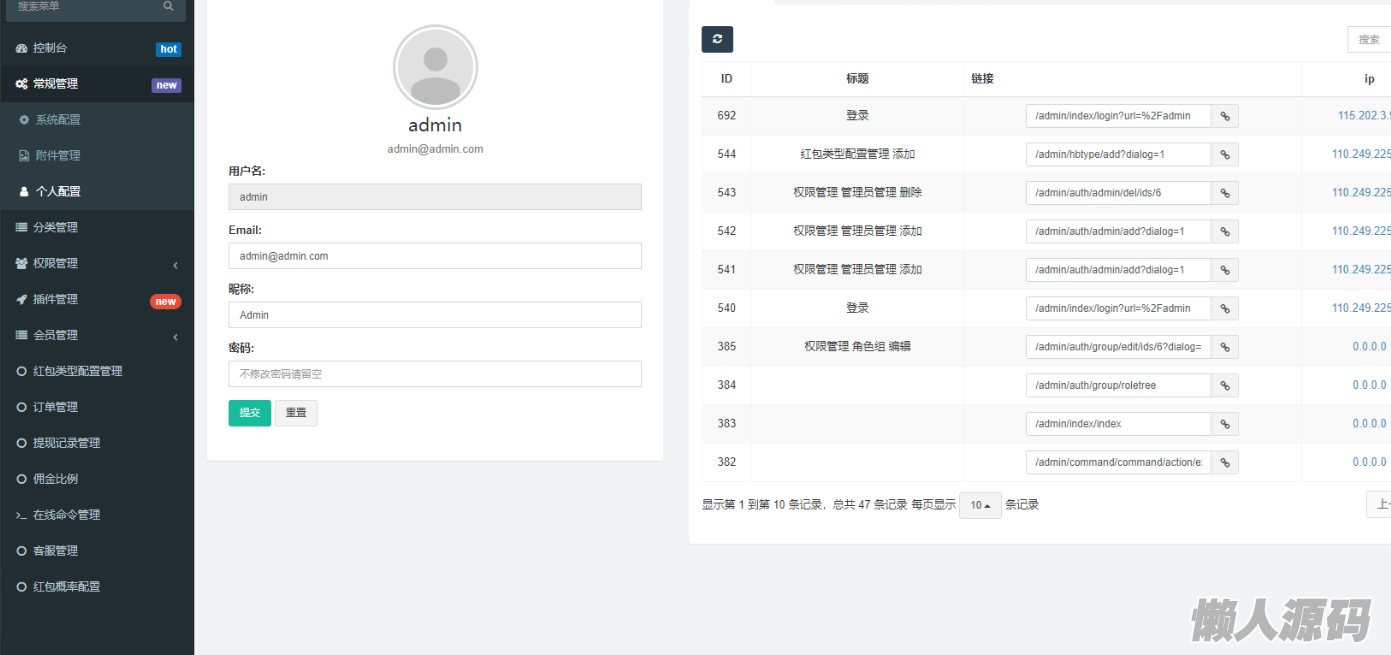
Task: Click link icon for log row 382
Action: point(1224,463)
